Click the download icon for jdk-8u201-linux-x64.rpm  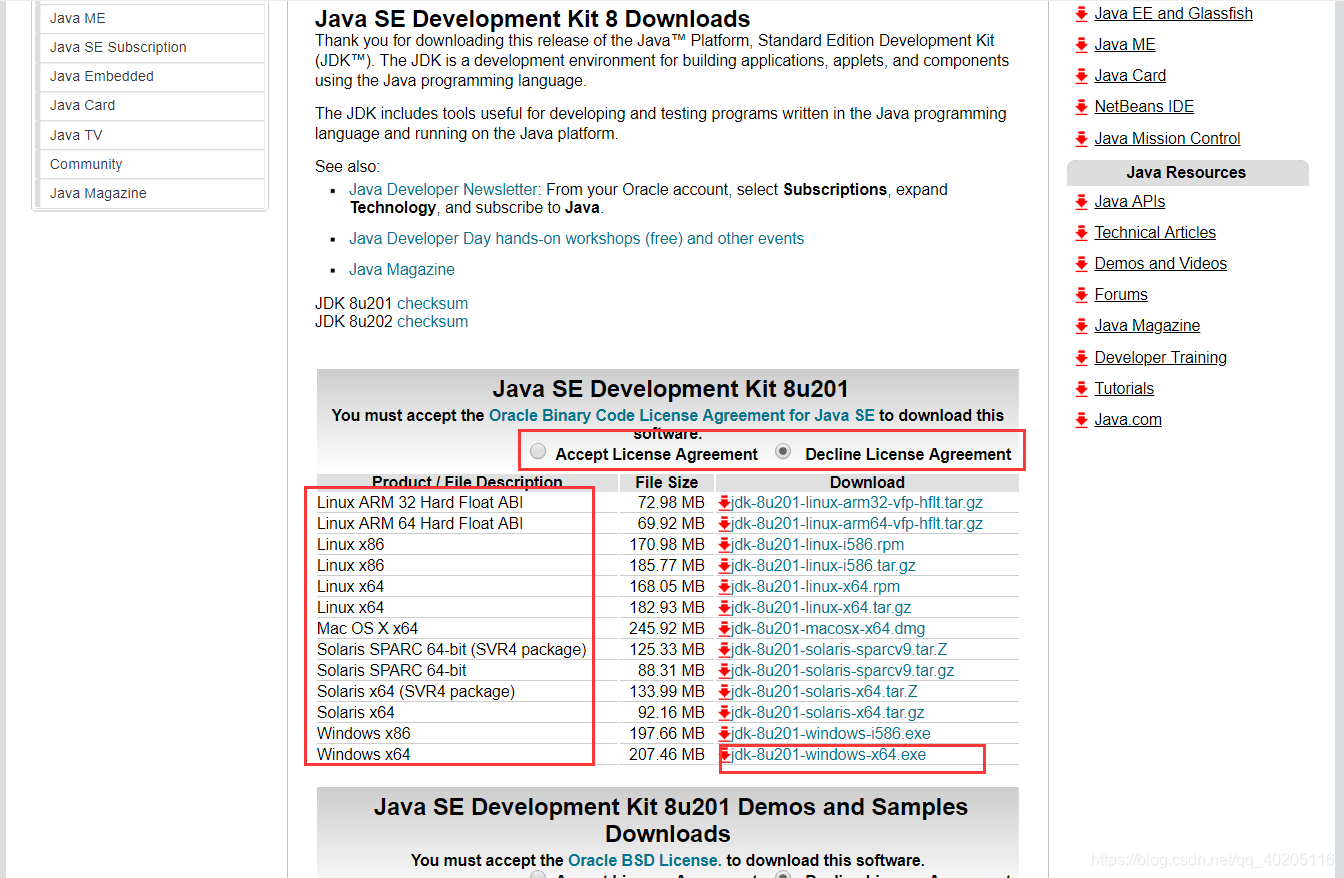click(725, 587)
